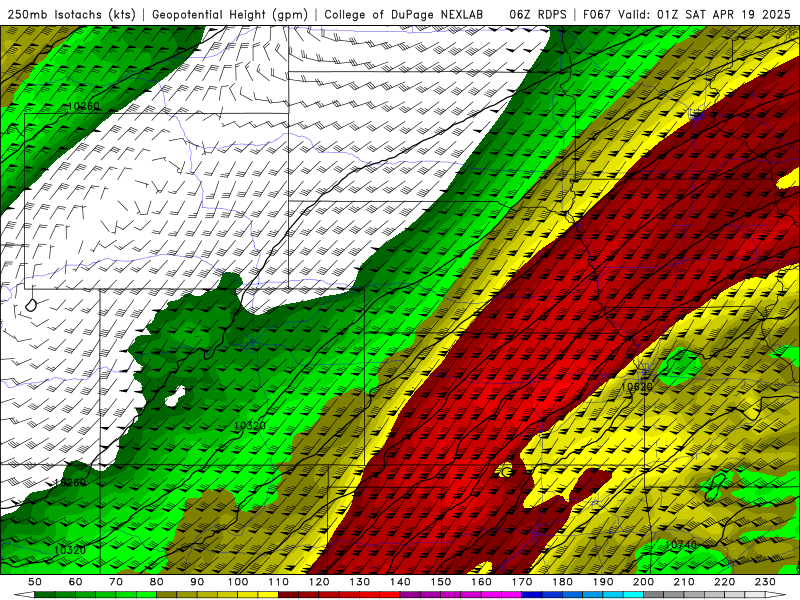The width and height of the screenshot is (800, 600).
Task: Click the "200" value on the color scale
Action: 643,582
